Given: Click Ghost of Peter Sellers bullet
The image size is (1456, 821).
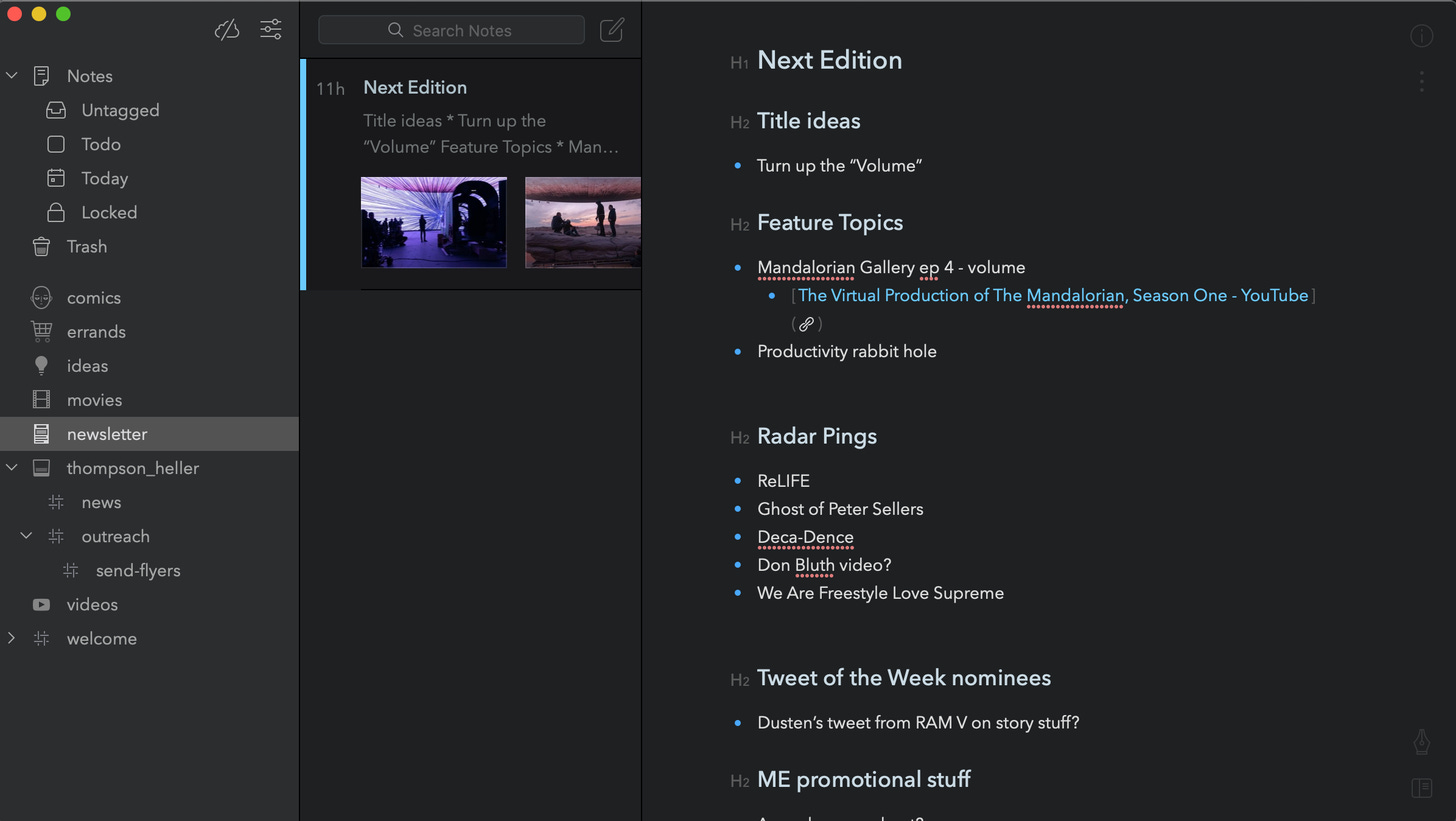Looking at the screenshot, I should pos(840,508).
